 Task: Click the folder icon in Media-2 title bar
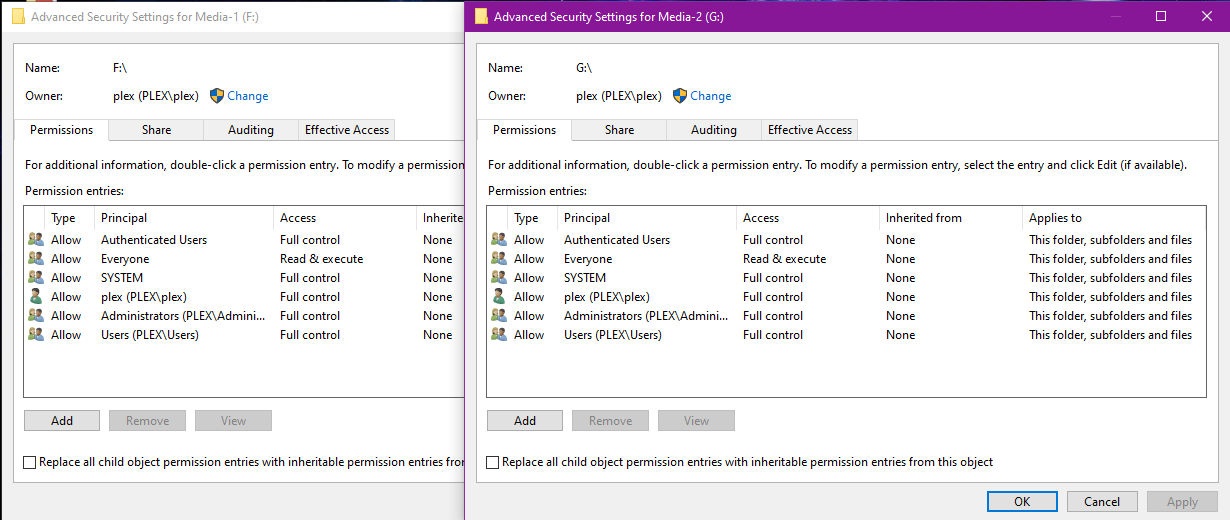481,16
